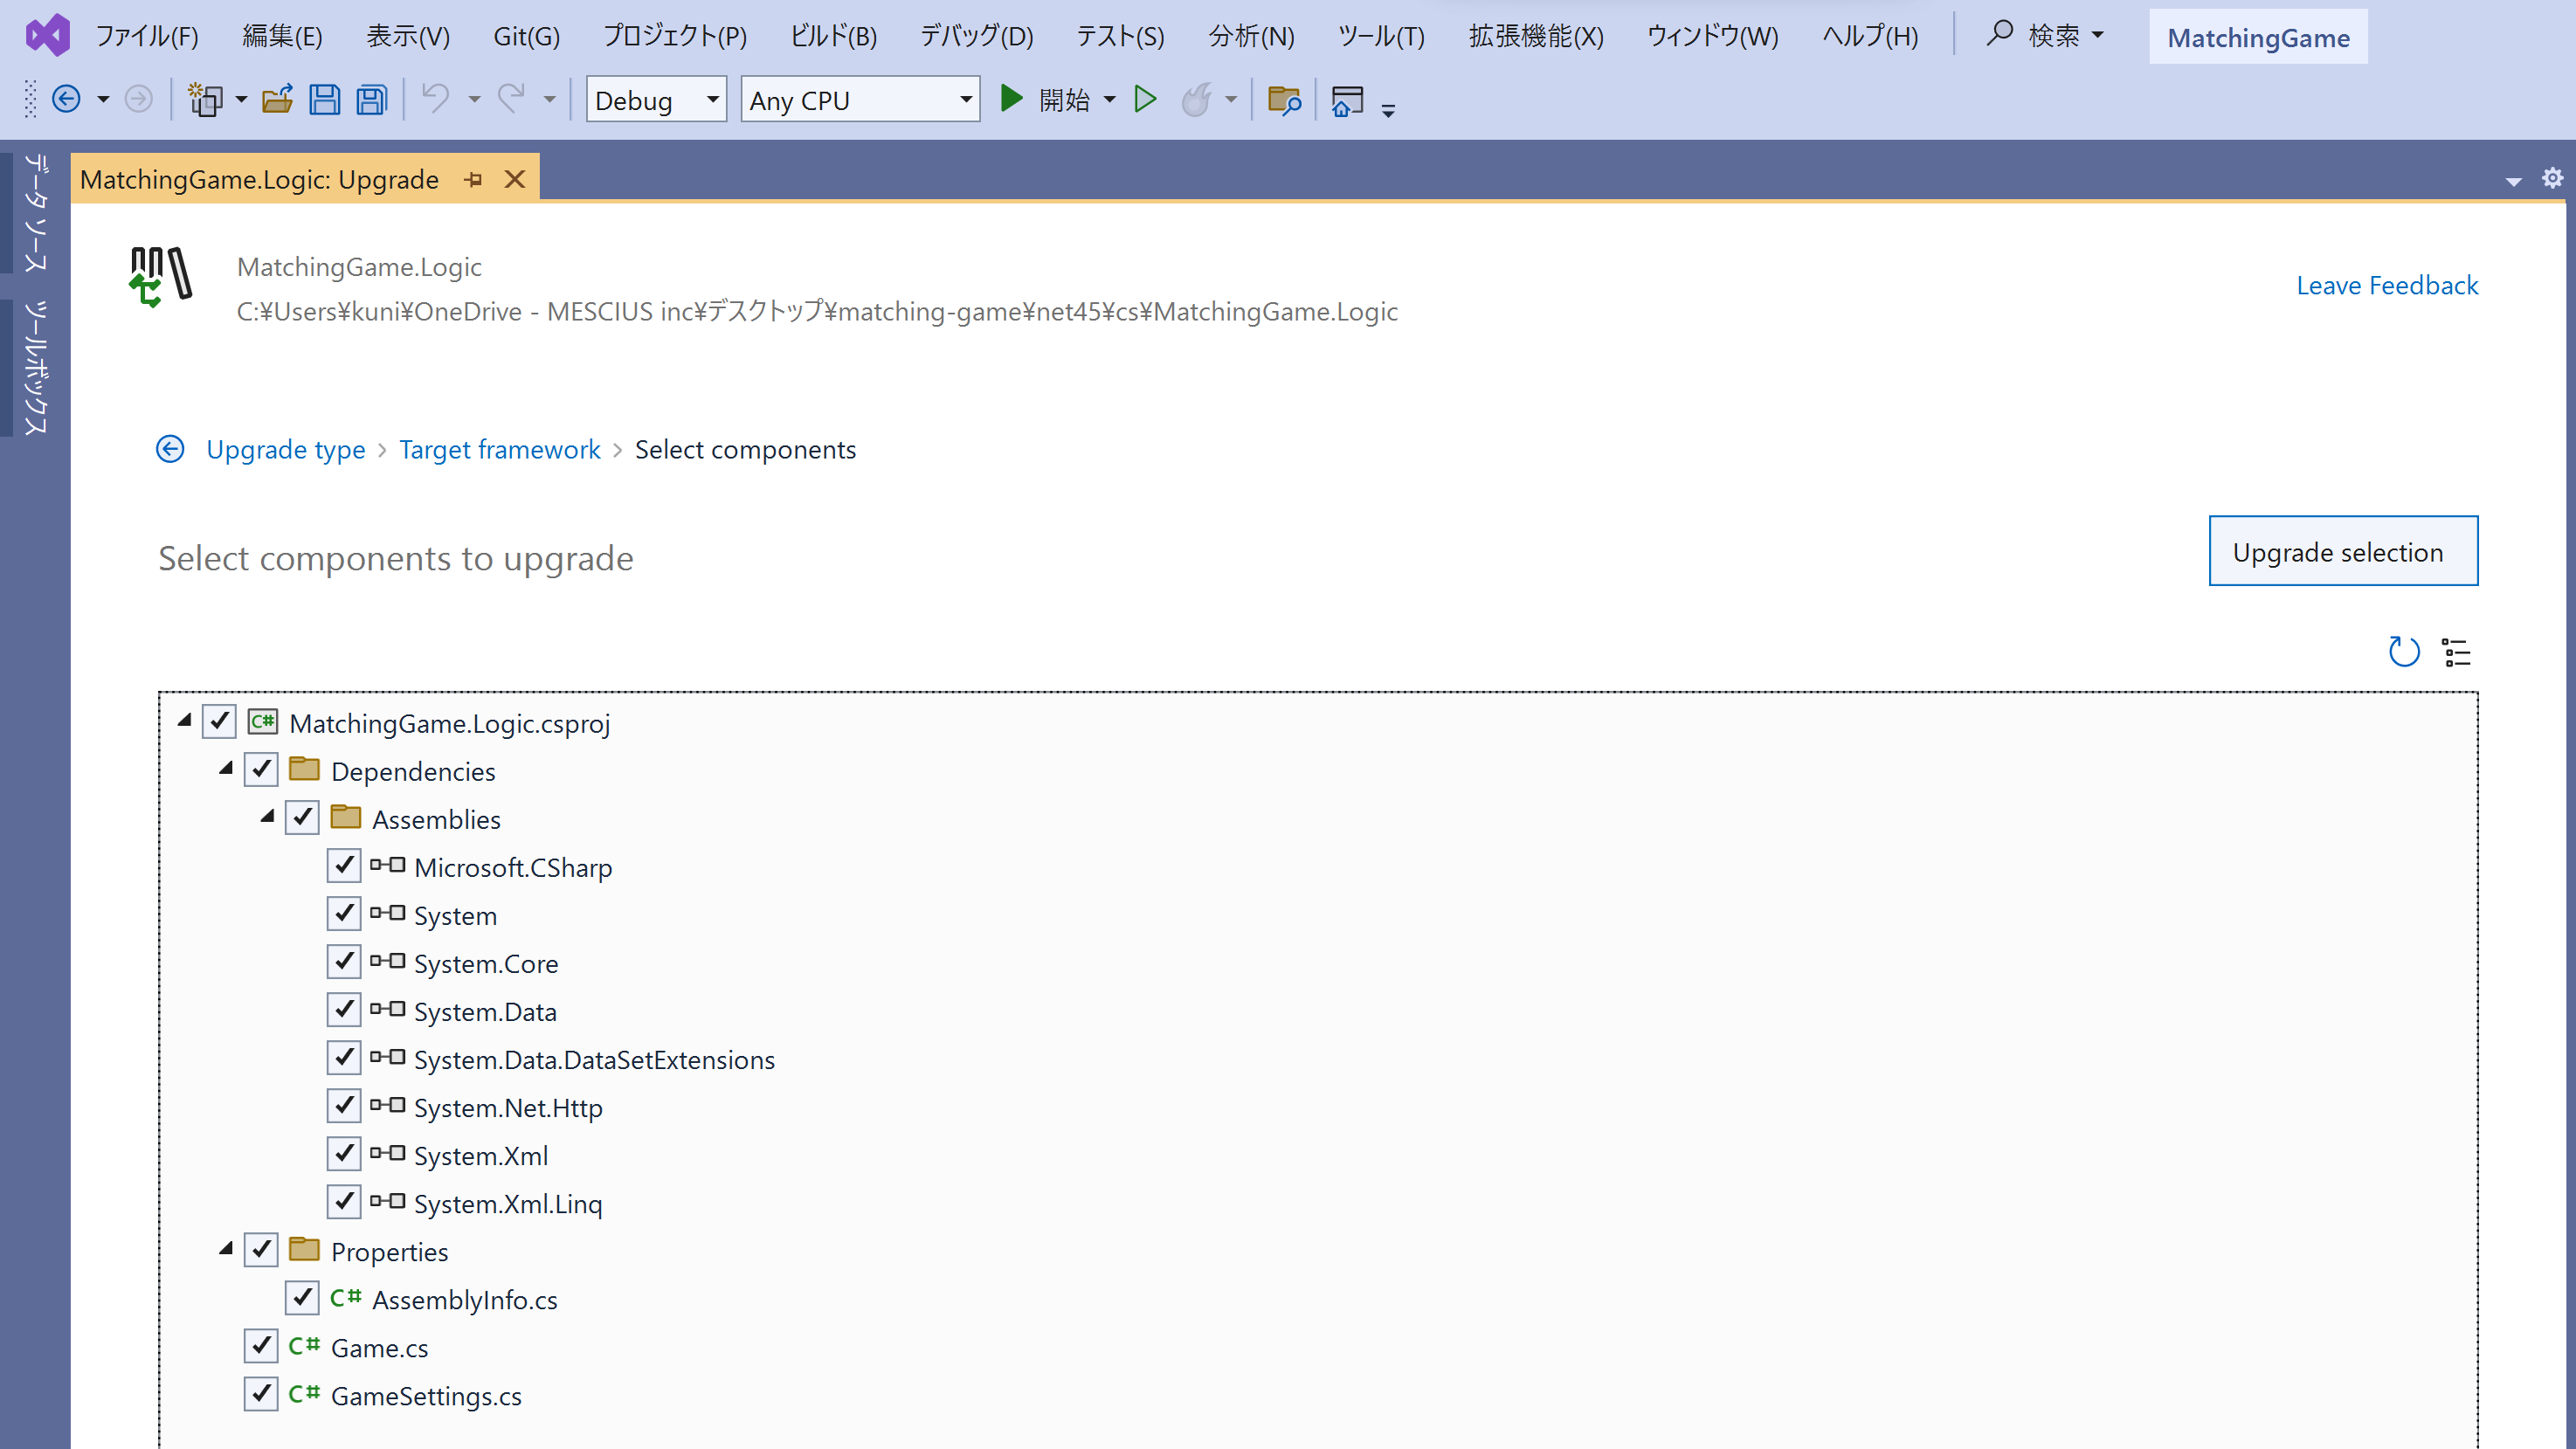Click the C# icon beside MatchingGame.Logic.csproj

pyautogui.click(x=263, y=722)
